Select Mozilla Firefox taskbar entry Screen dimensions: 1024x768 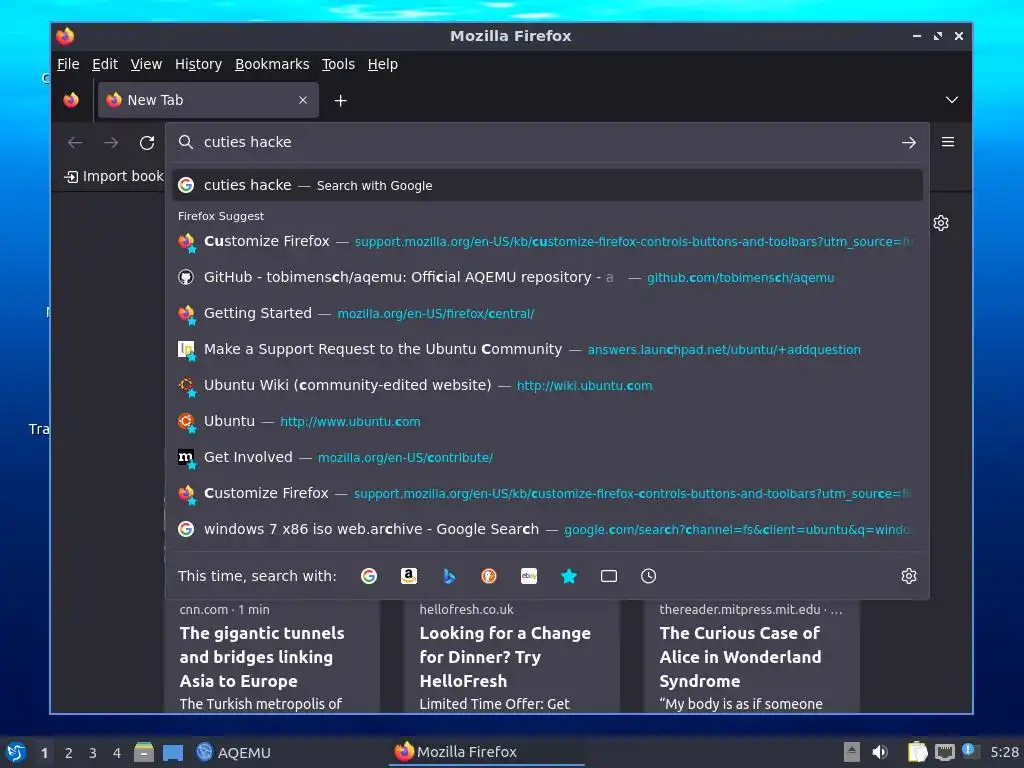487,752
